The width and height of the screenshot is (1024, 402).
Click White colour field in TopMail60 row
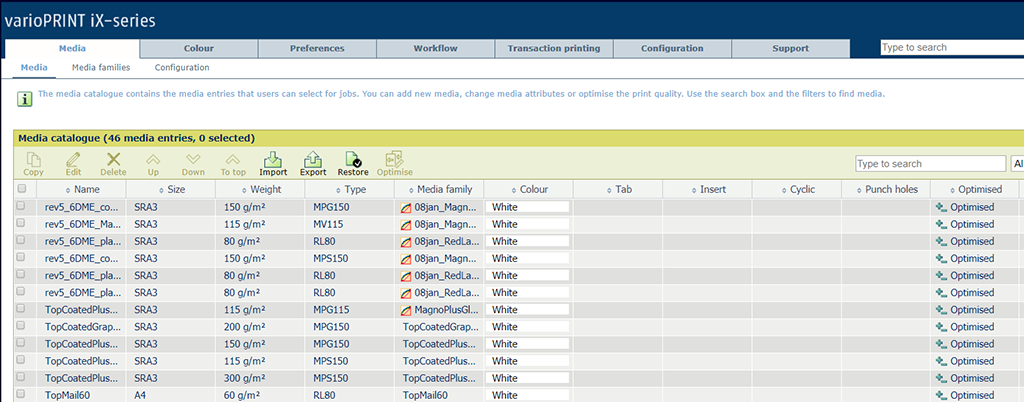pyautogui.click(x=527, y=395)
